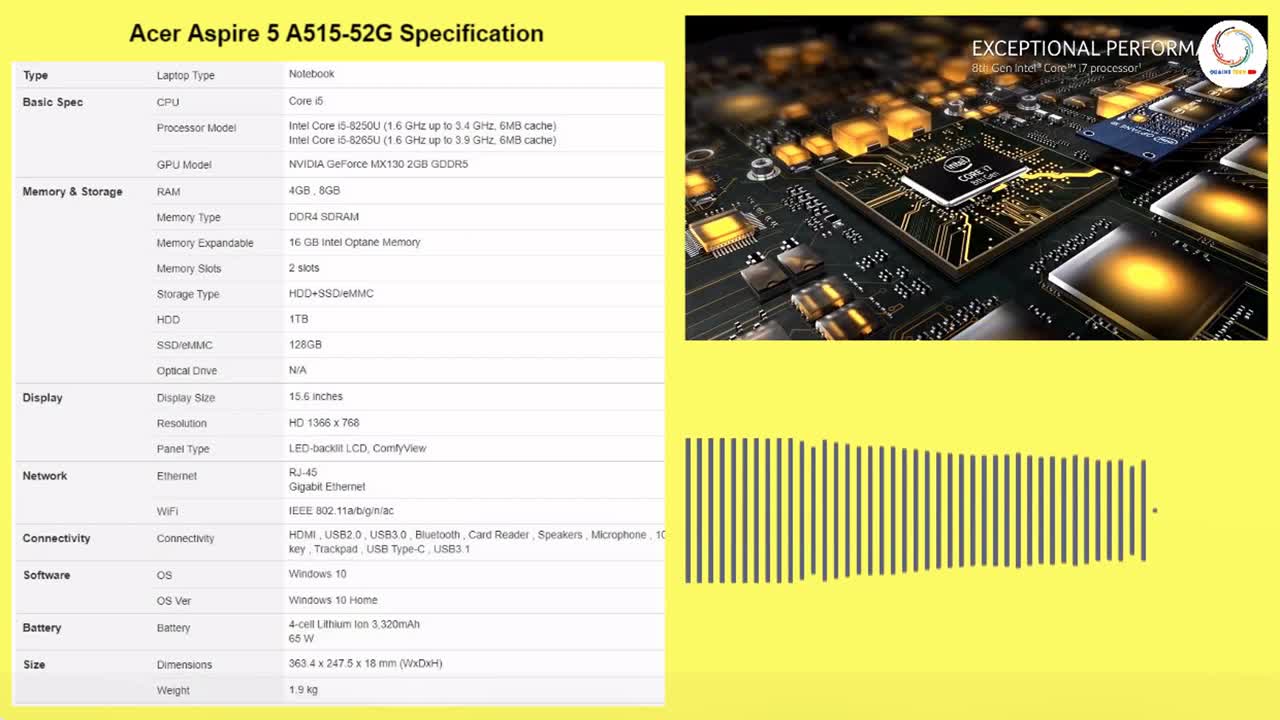The image size is (1280, 720).
Task: Click the '2 slots' value
Action: [304, 268]
